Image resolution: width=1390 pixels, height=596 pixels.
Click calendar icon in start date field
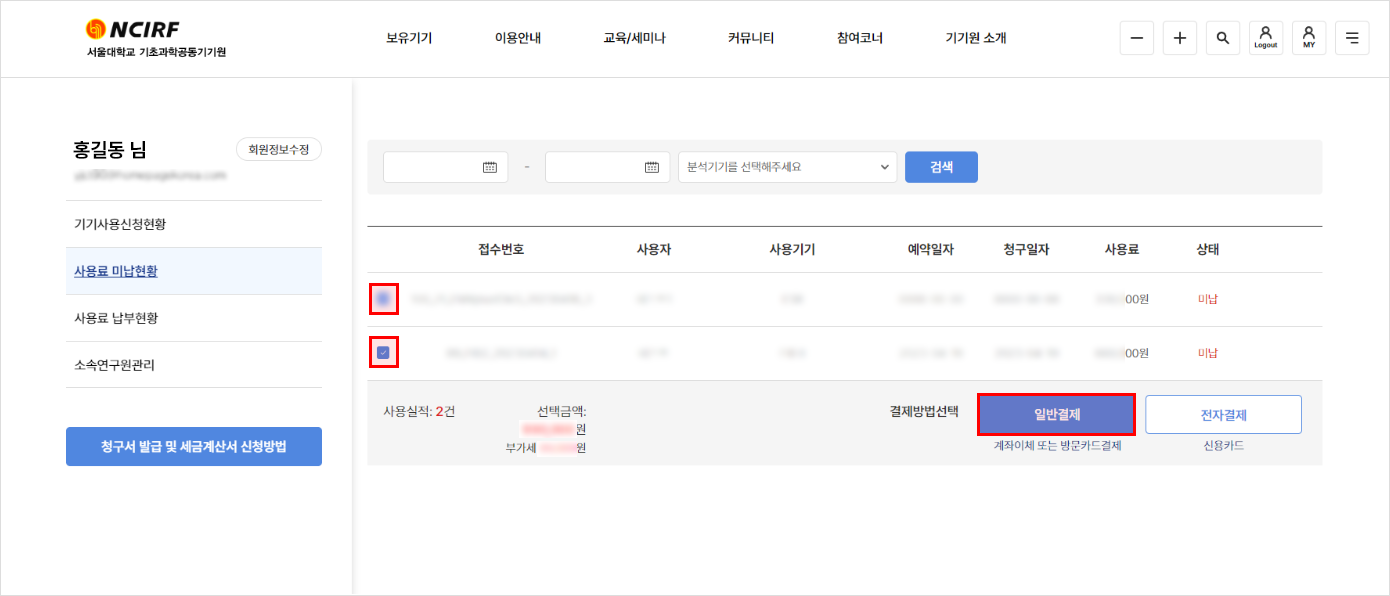(490, 167)
